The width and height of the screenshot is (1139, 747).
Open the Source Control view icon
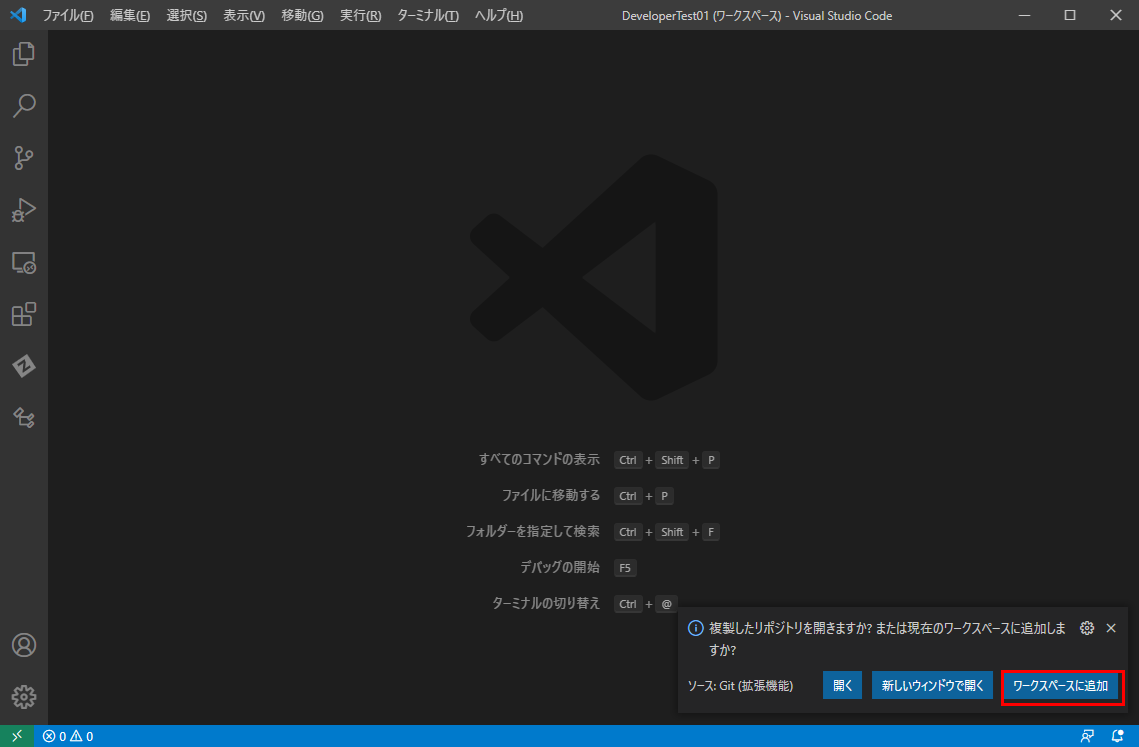coord(24,158)
